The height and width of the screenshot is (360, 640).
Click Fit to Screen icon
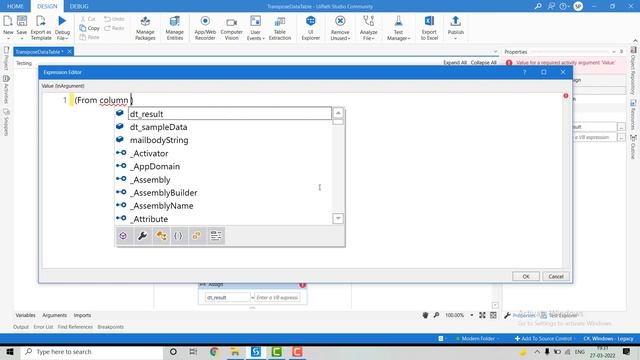482,315
